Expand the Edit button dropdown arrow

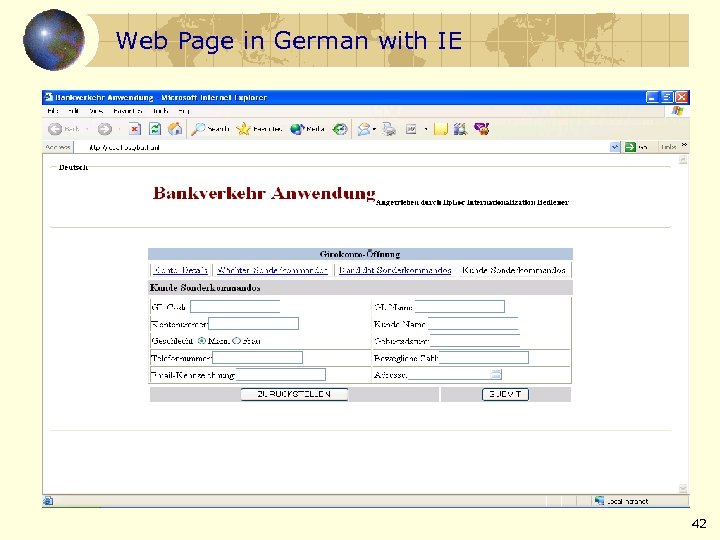click(426, 129)
